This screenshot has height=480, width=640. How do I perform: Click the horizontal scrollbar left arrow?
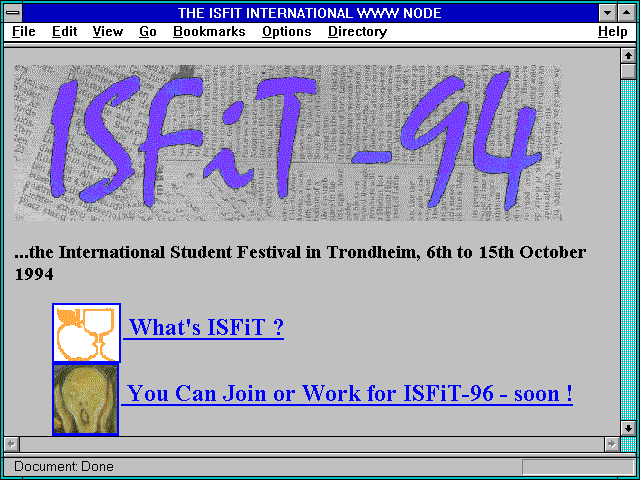pos(12,444)
